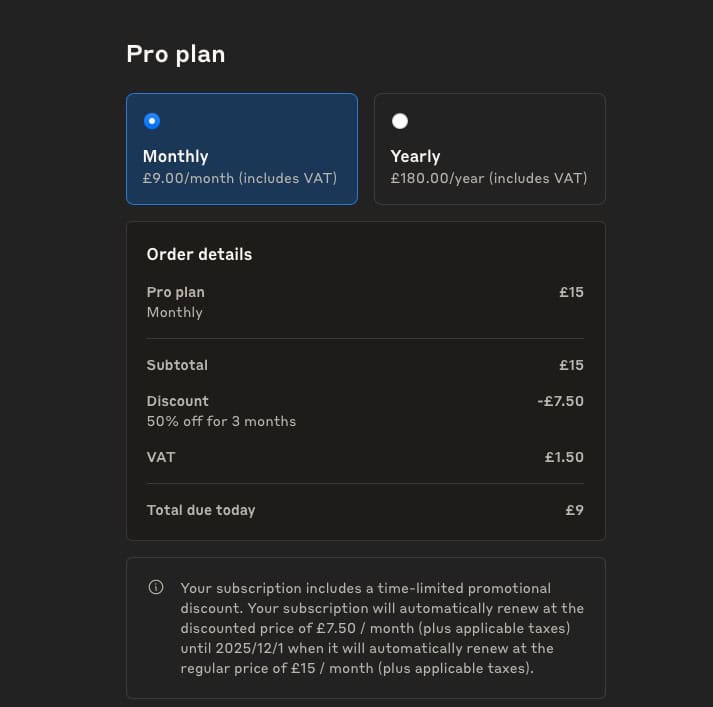Click the £1.50 VAT amount

point(564,457)
